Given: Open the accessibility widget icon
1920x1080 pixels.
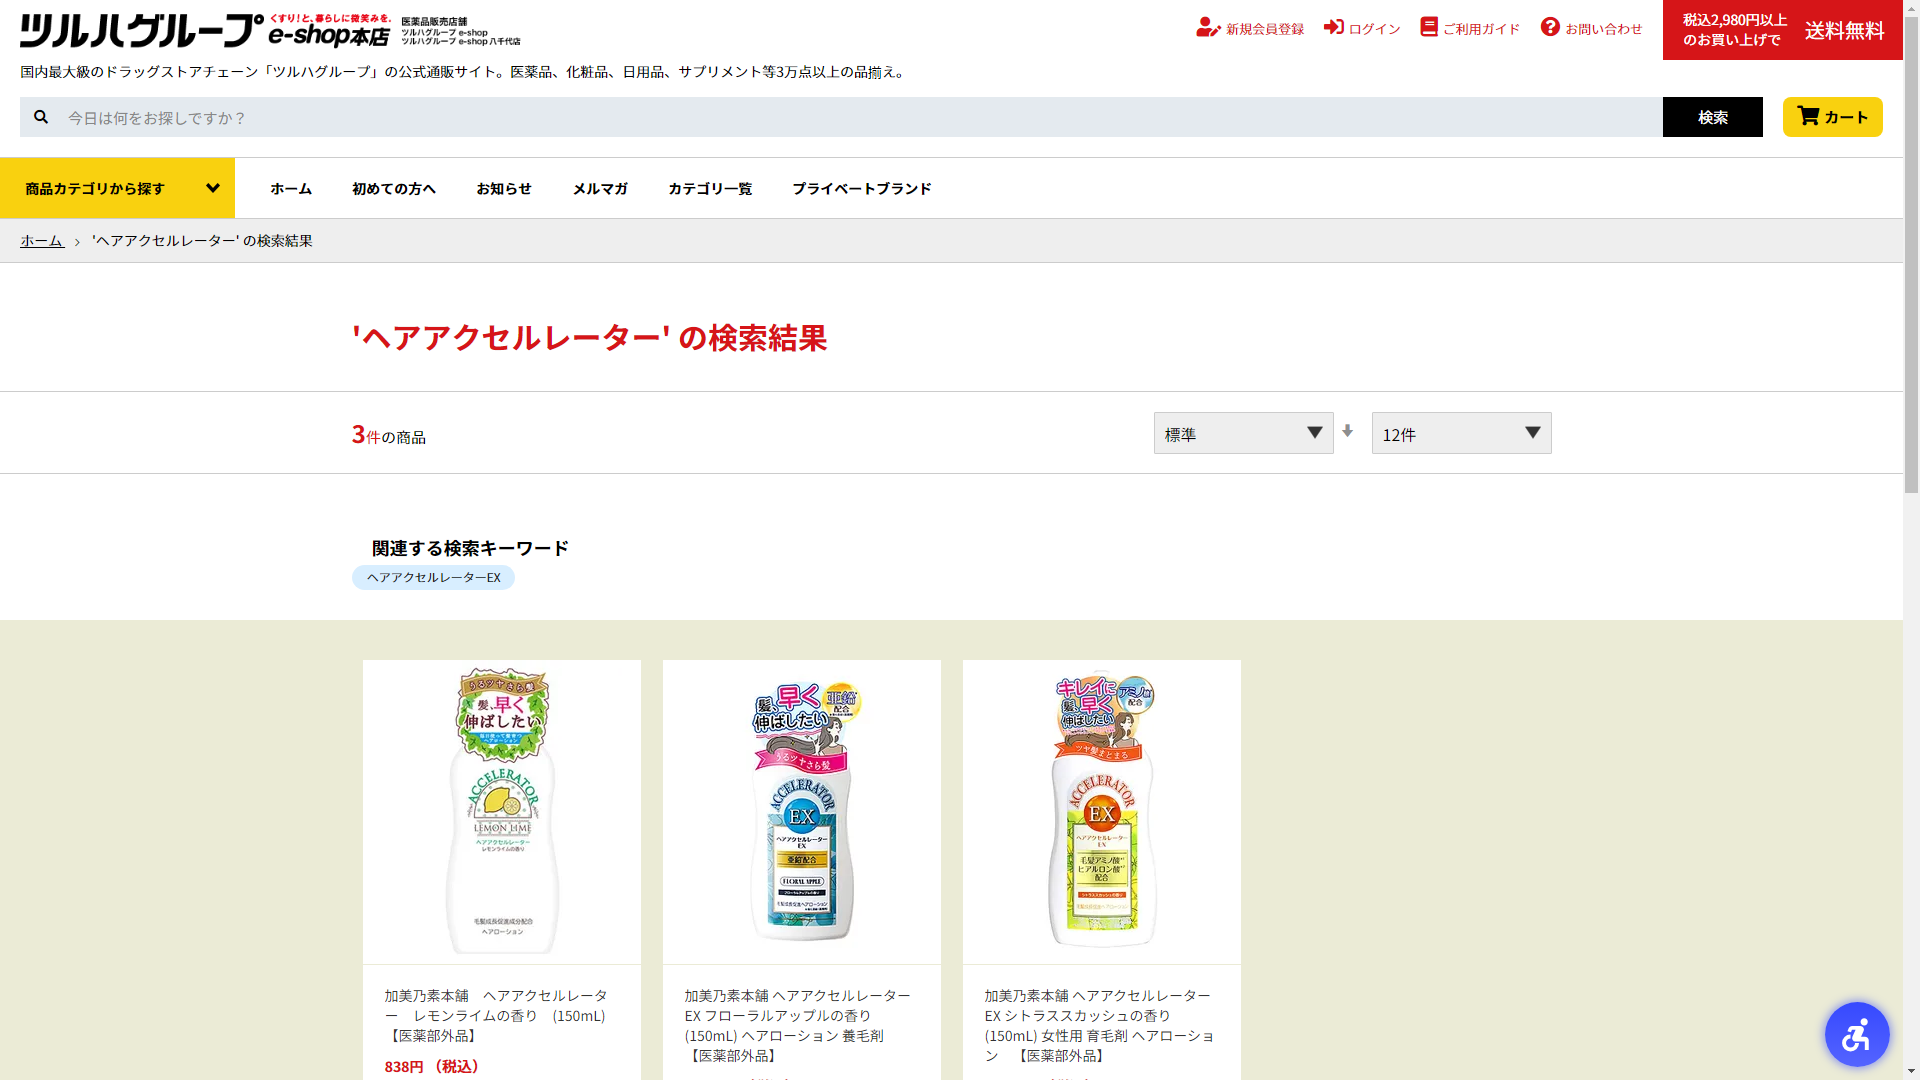Looking at the screenshot, I should pyautogui.click(x=1856, y=1034).
